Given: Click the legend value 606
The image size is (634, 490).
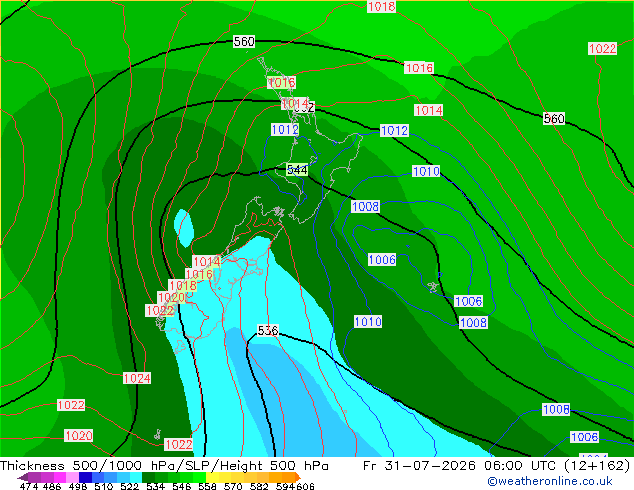Looking at the screenshot, I should coord(305,486).
